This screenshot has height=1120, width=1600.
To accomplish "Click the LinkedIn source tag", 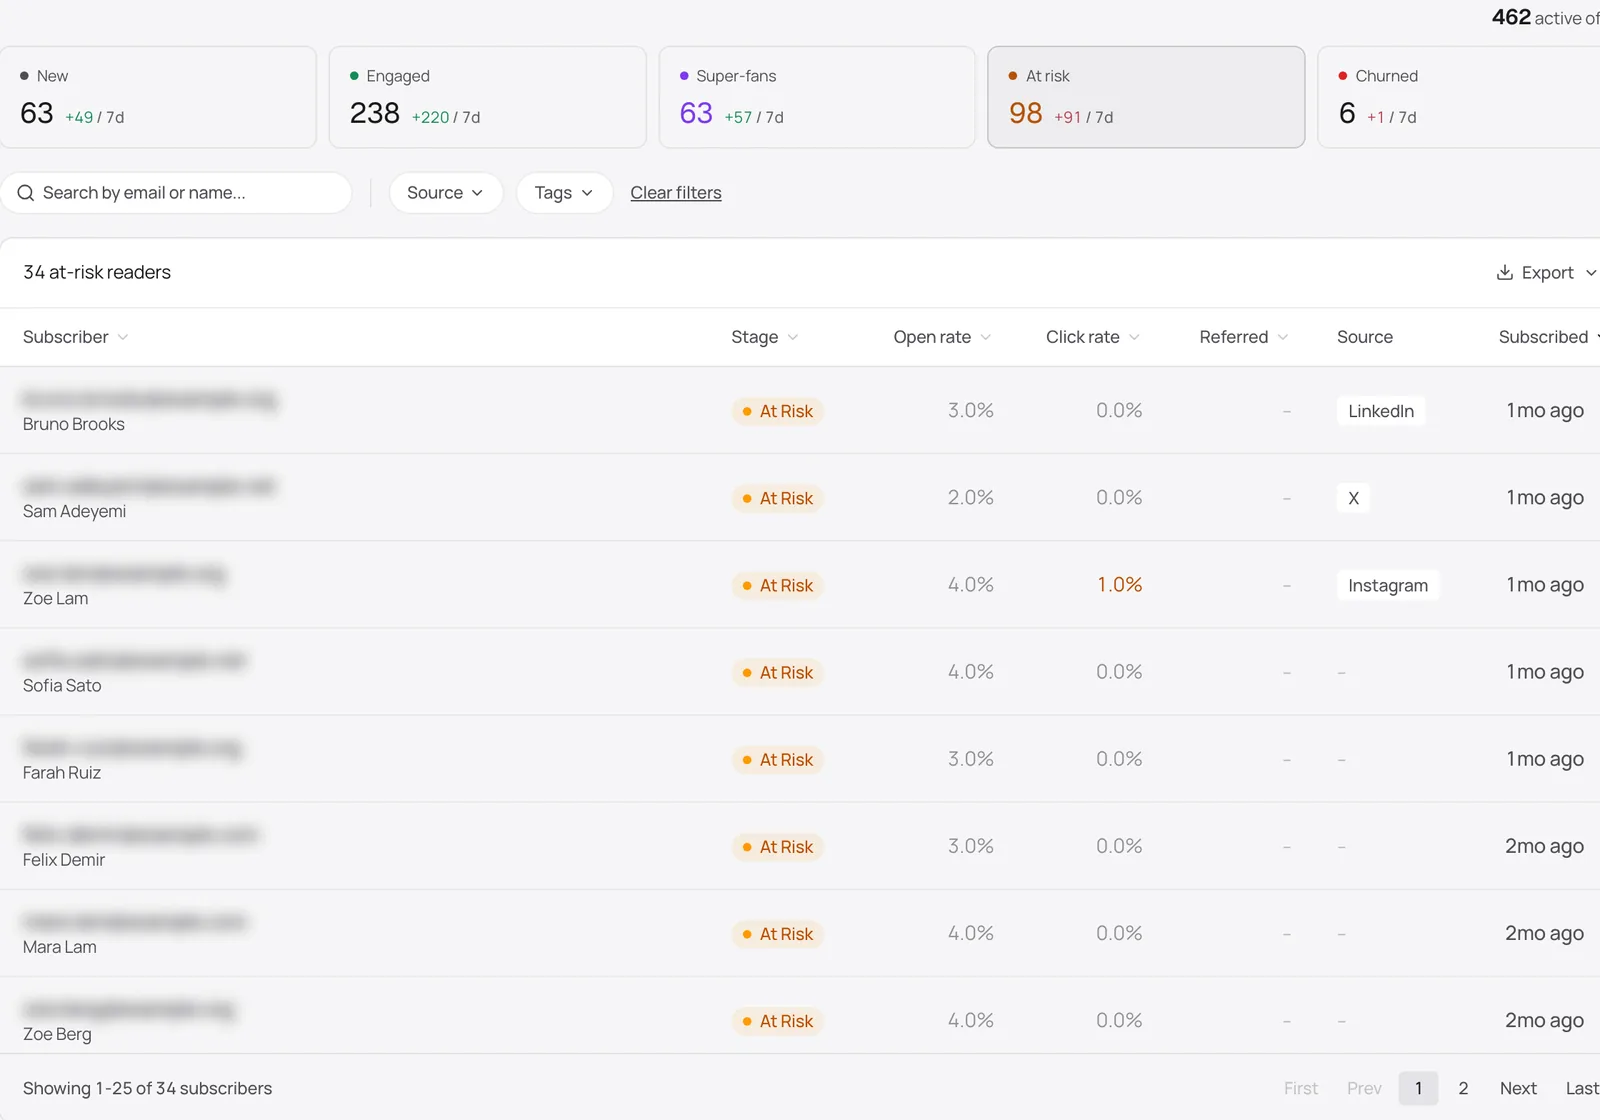I will (1381, 411).
